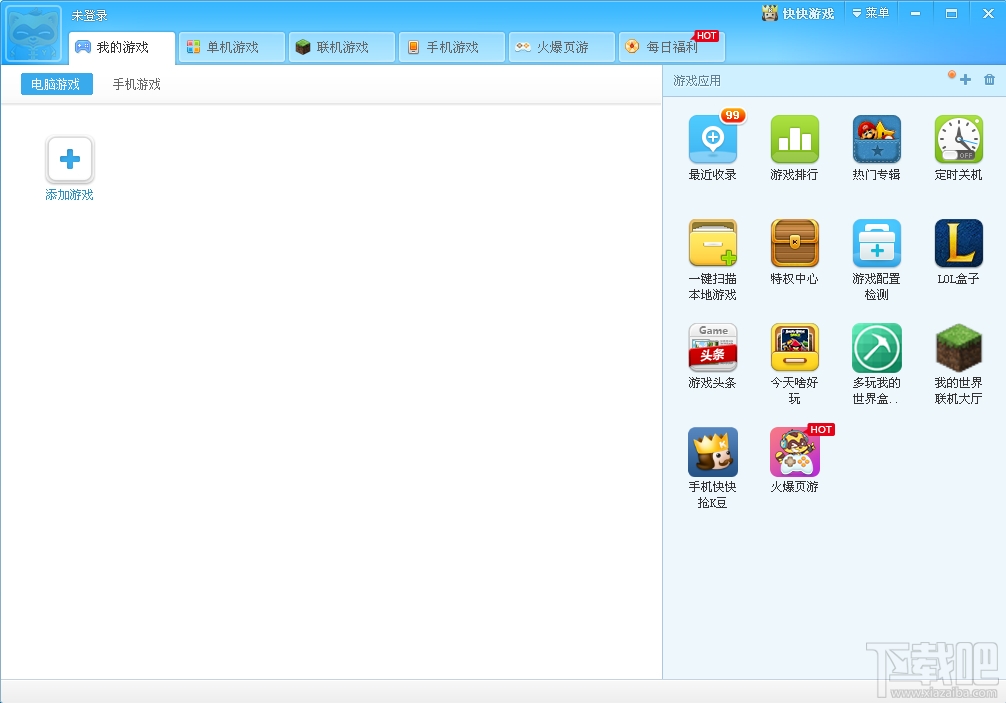Open 一键扫描本地游戏 folder icon

coord(713,243)
